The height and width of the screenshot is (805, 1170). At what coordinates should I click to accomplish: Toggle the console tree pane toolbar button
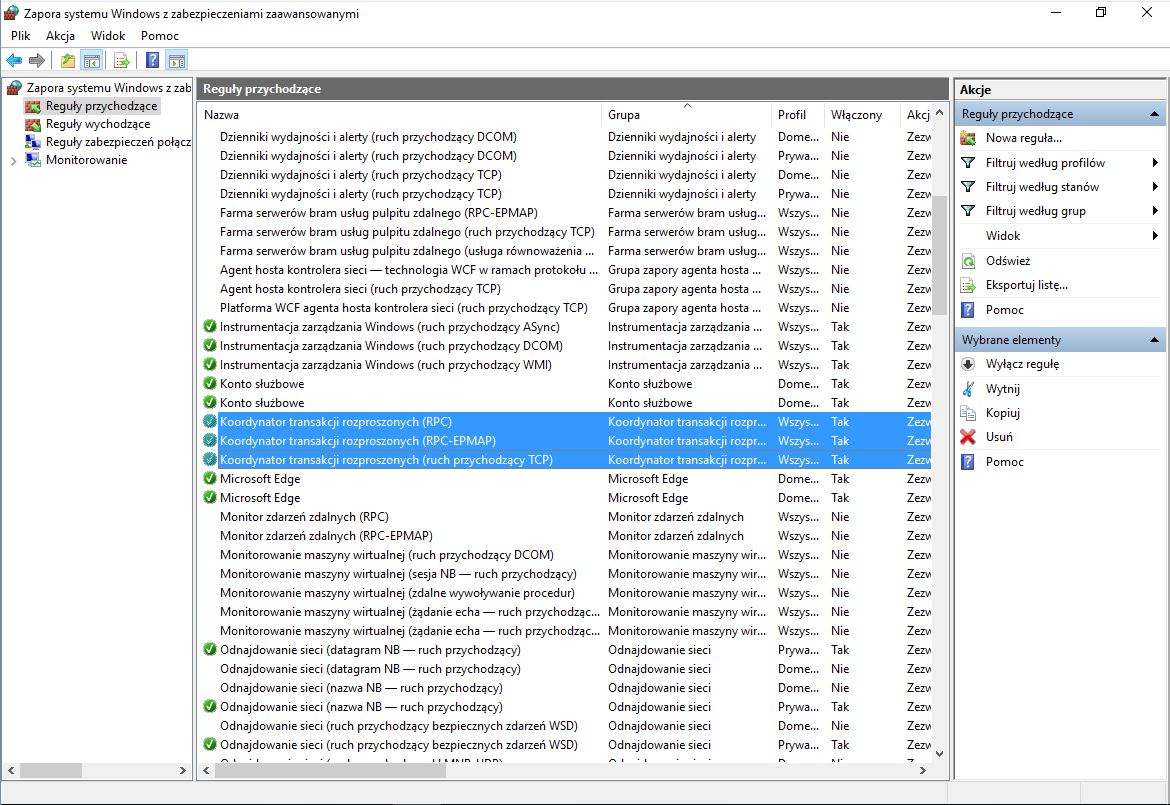[91, 61]
